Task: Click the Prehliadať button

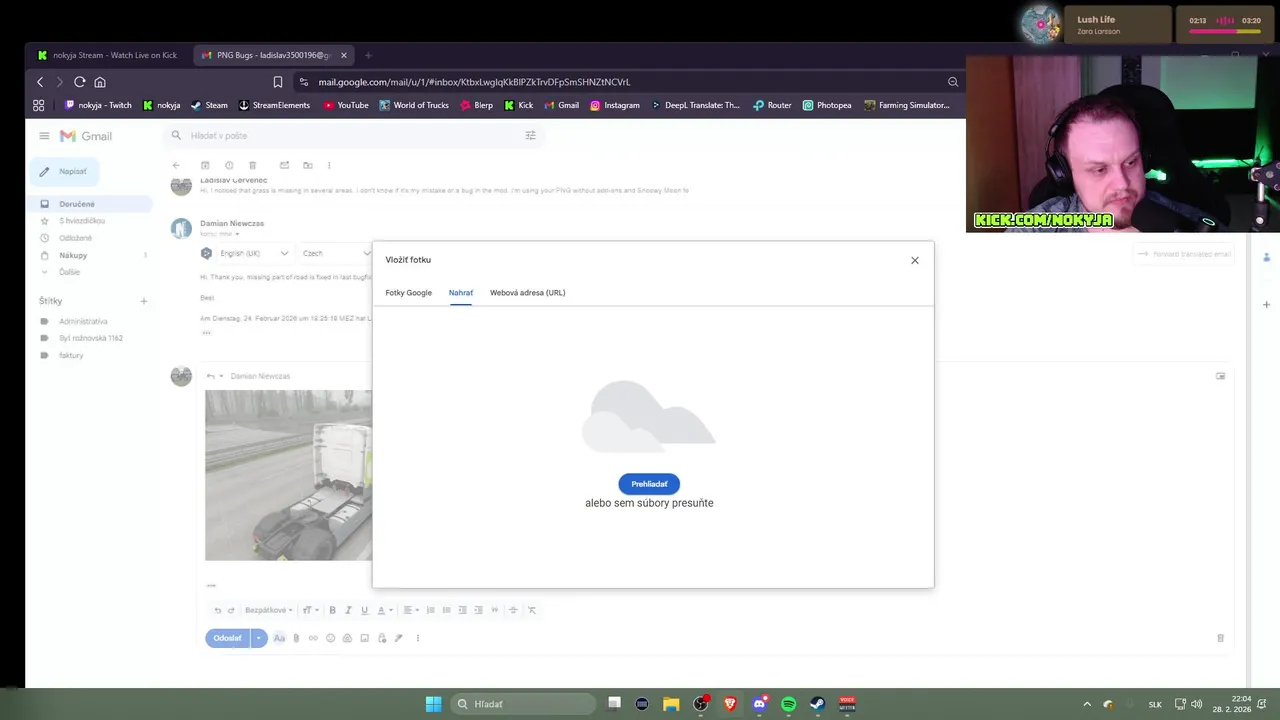Action: click(x=649, y=484)
